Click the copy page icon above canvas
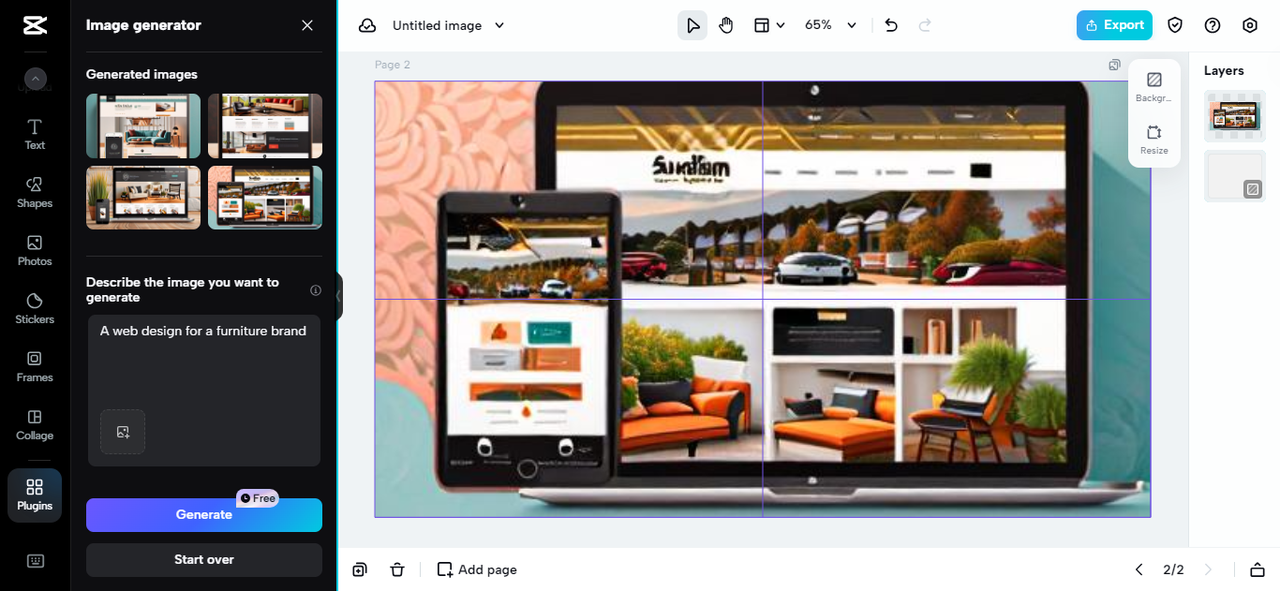 pyautogui.click(x=1114, y=65)
